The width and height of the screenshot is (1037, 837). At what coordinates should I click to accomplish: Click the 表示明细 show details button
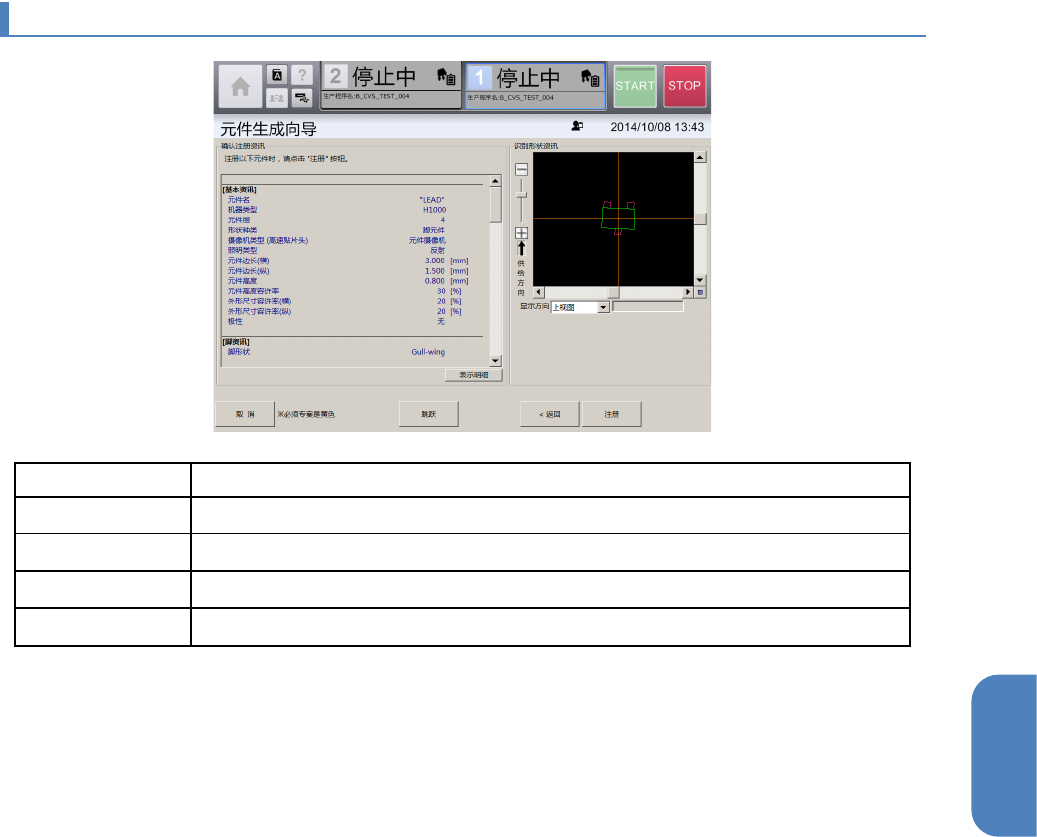(x=473, y=375)
